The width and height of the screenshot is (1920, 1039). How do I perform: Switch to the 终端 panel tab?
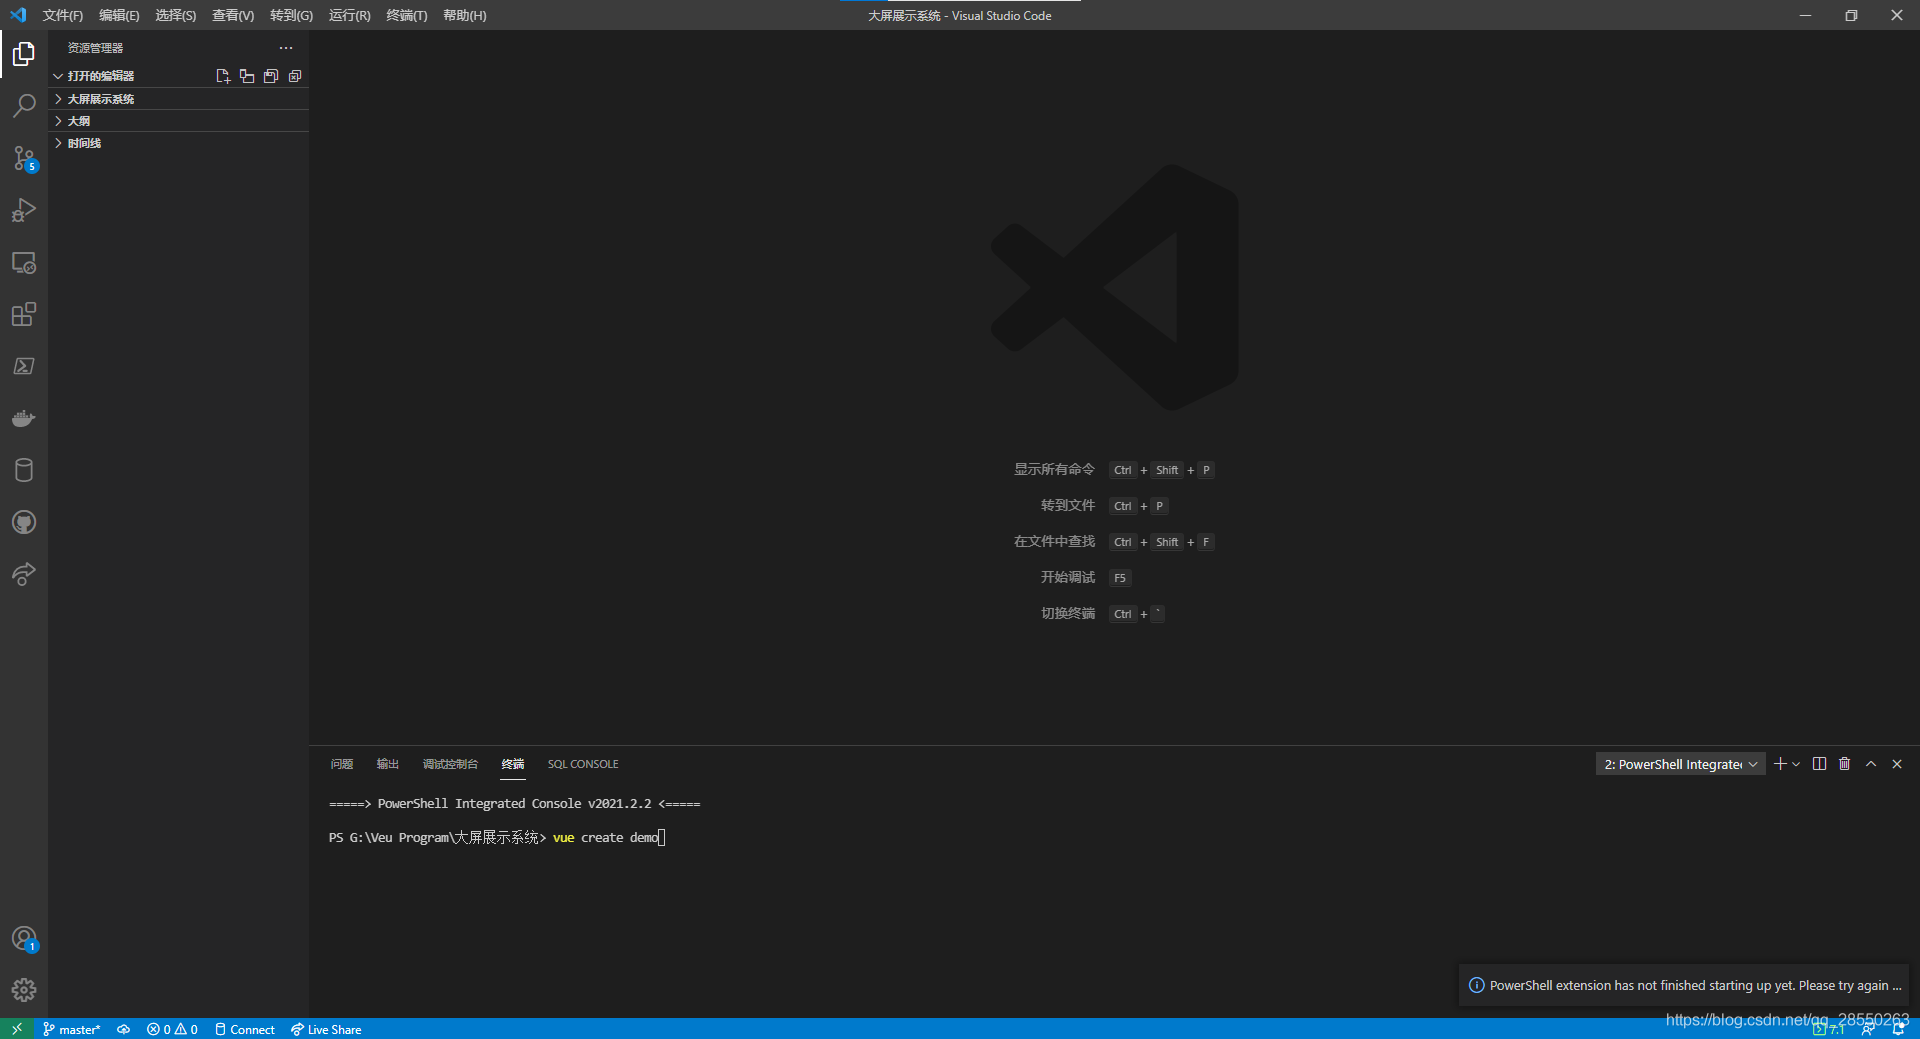point(513,764)
